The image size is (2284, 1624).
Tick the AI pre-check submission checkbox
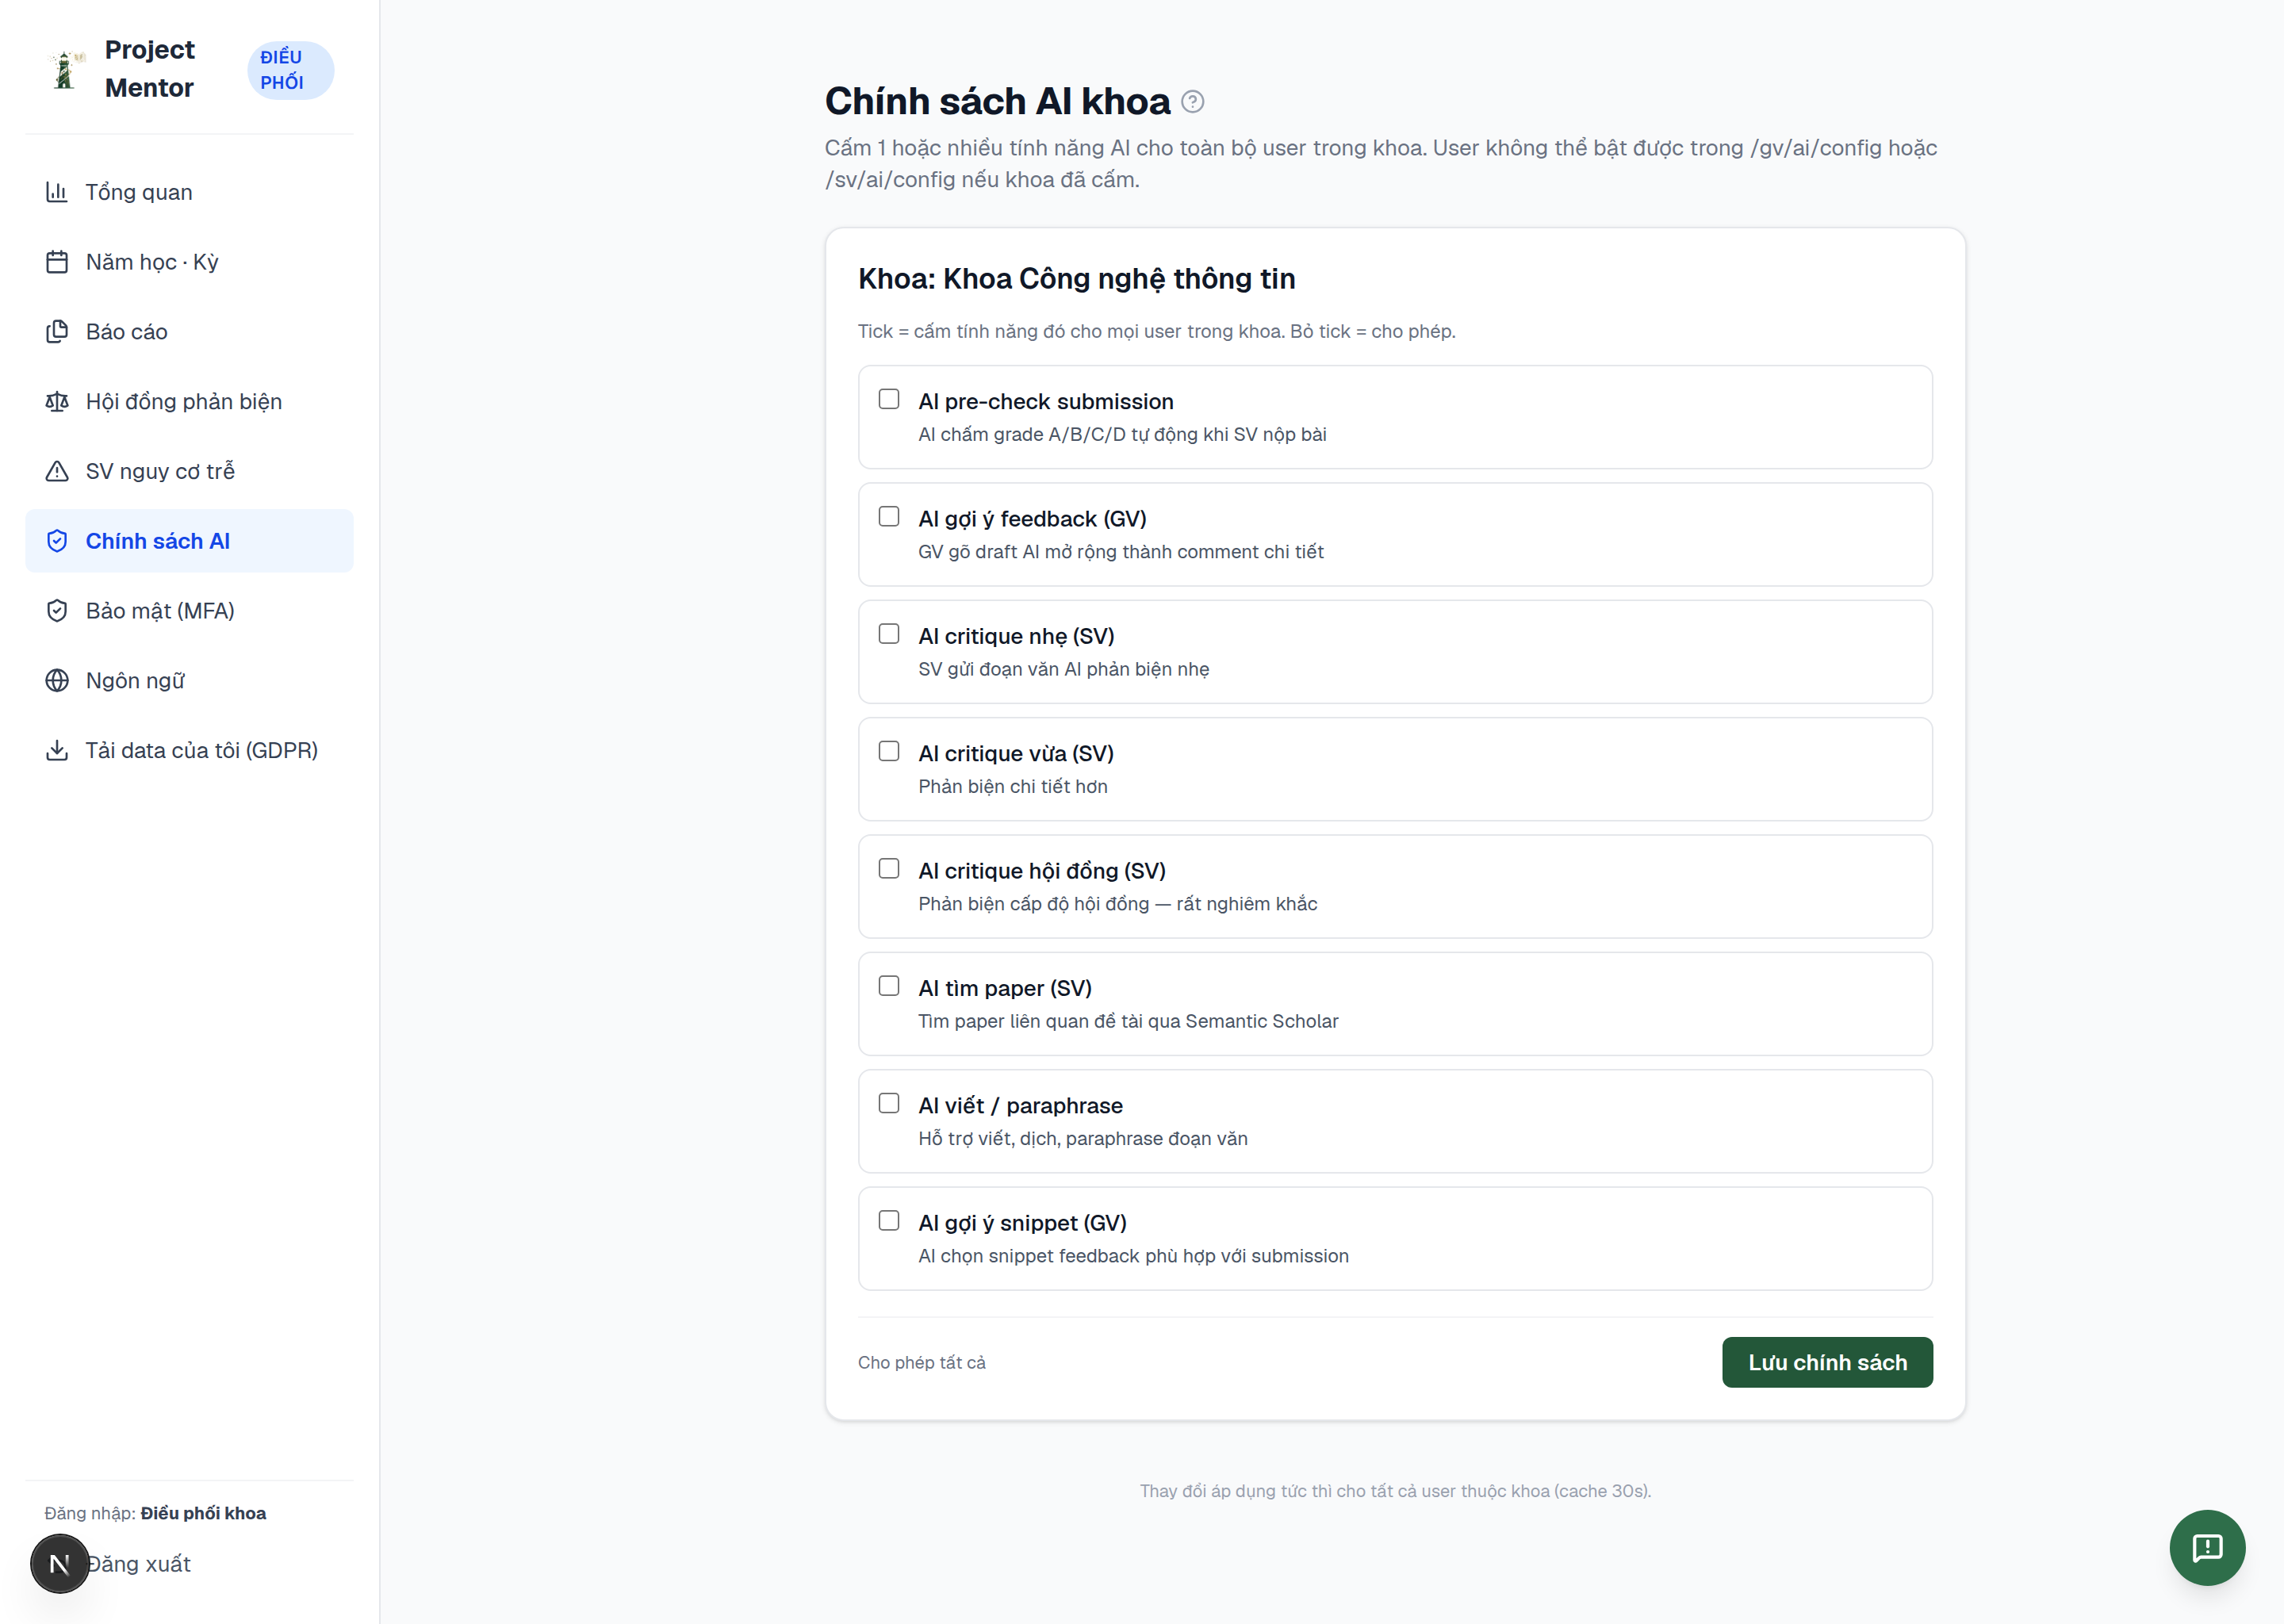point(889,399)
